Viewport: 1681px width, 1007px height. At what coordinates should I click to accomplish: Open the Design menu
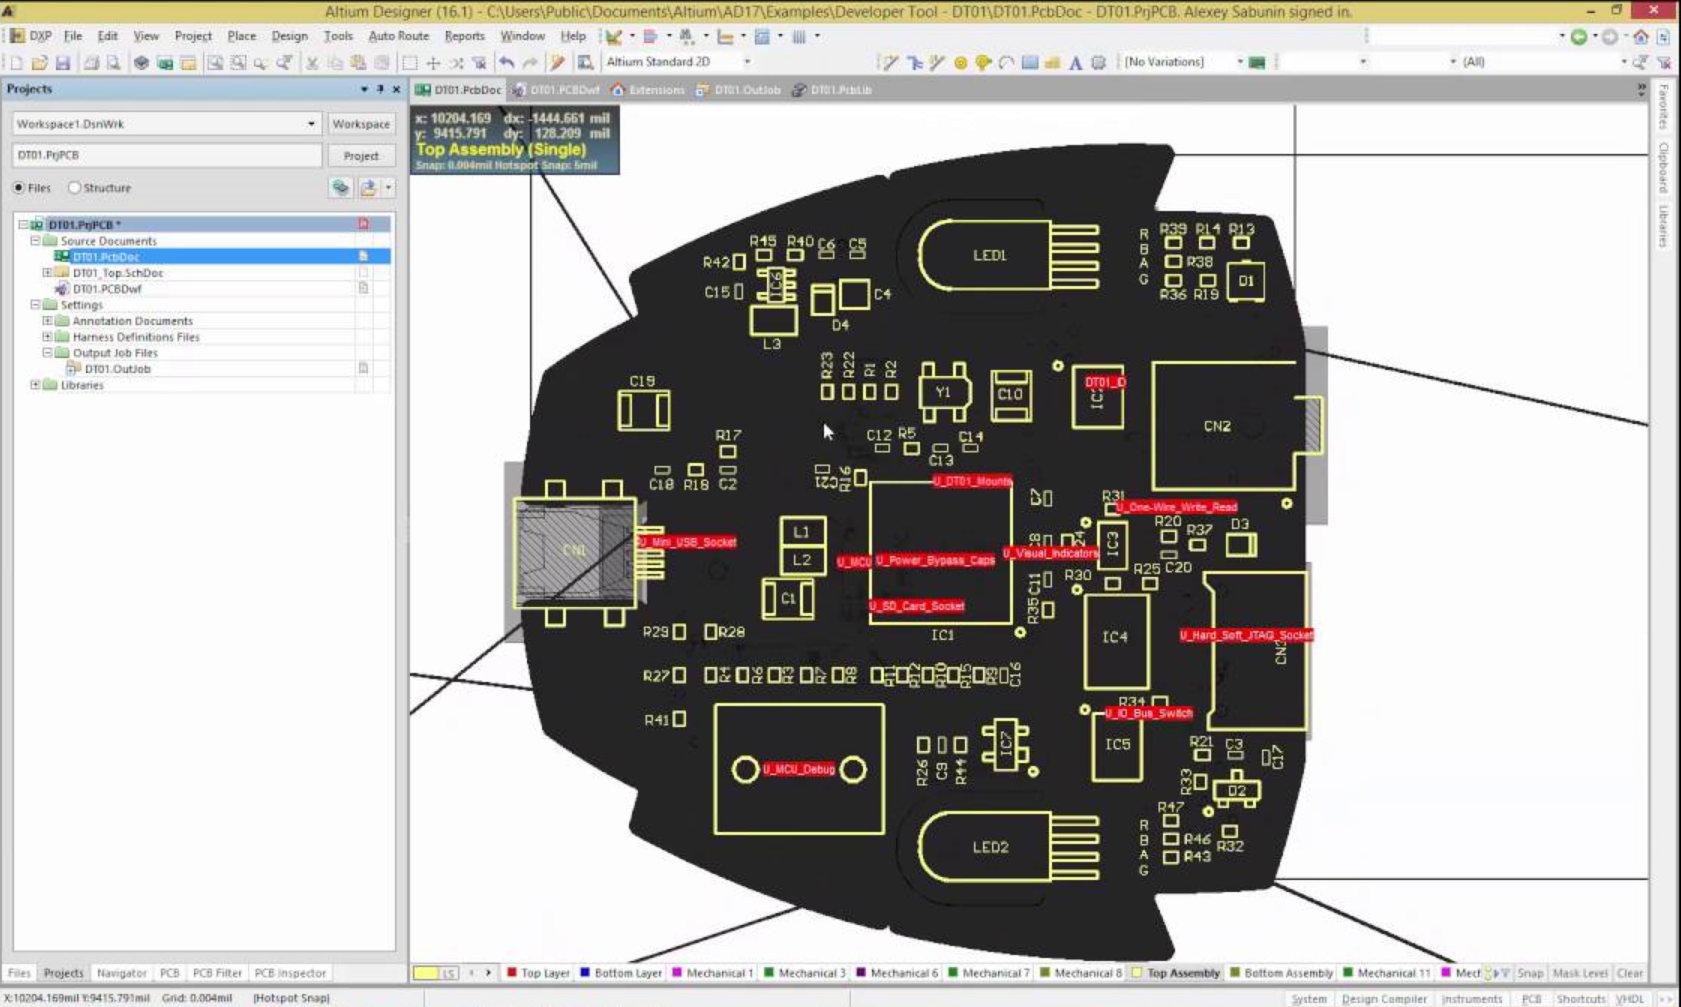coord(290,36)
